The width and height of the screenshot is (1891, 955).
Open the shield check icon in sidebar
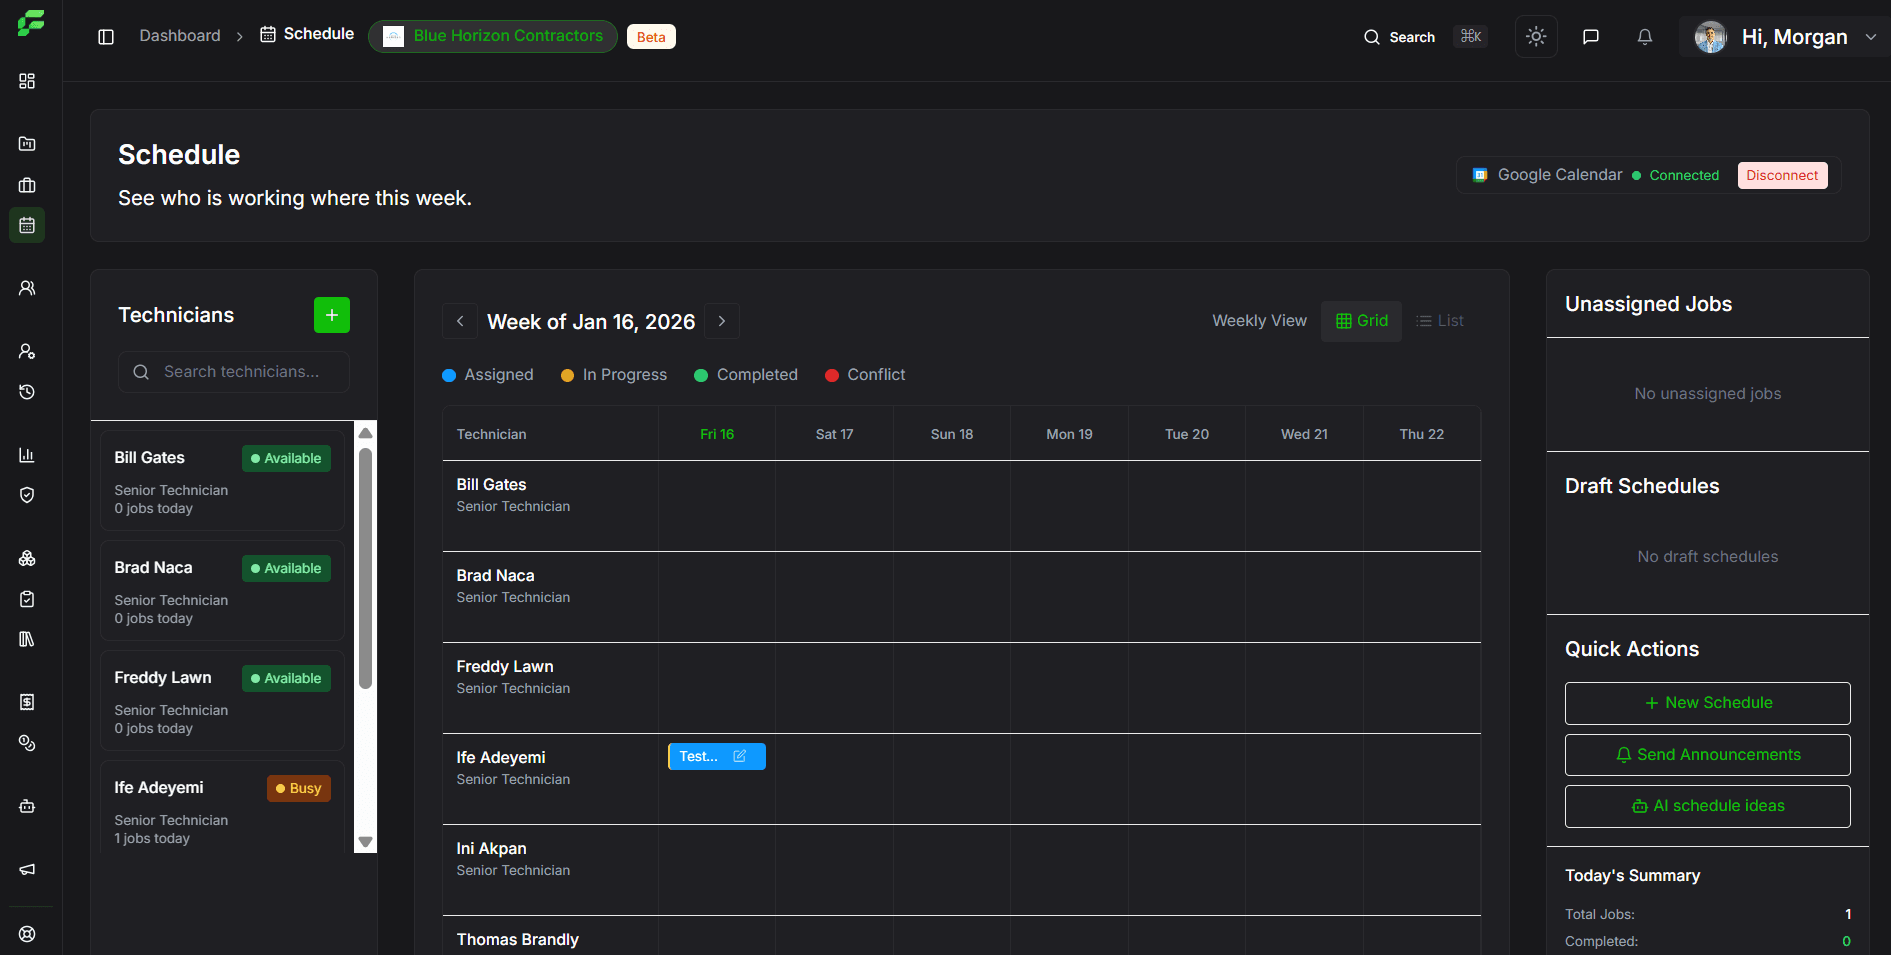pos(27,495)
